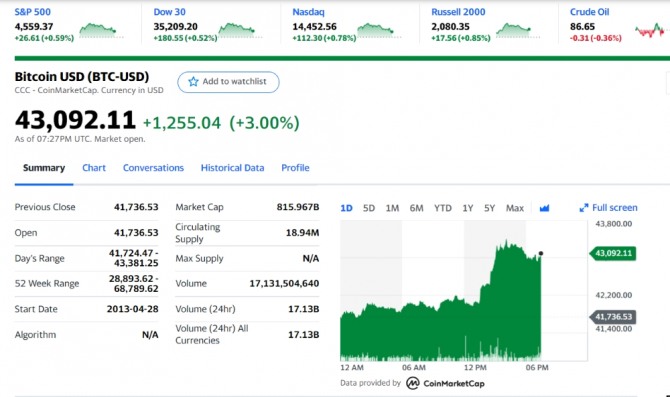Open the Profile tab
The height and width of the screenshot is (397, 670).
pyautogui.click(x=295, y=168)
